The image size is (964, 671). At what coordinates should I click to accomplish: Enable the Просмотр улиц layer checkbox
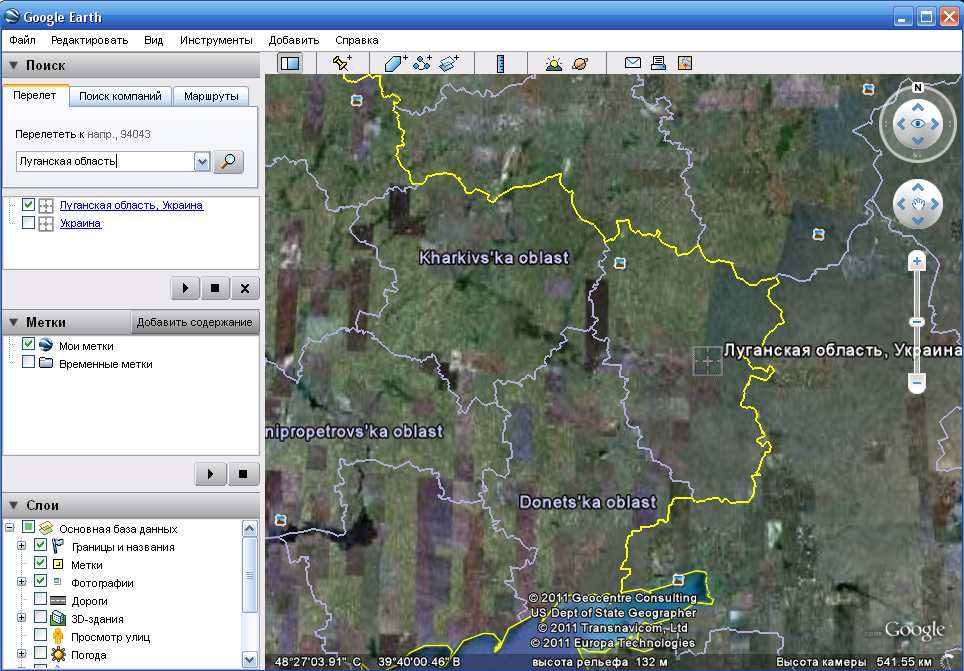(41, 634)
